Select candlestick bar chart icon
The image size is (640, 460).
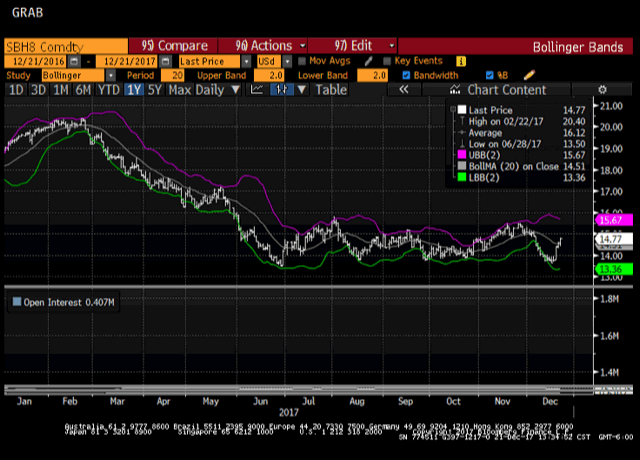[282, 89]
